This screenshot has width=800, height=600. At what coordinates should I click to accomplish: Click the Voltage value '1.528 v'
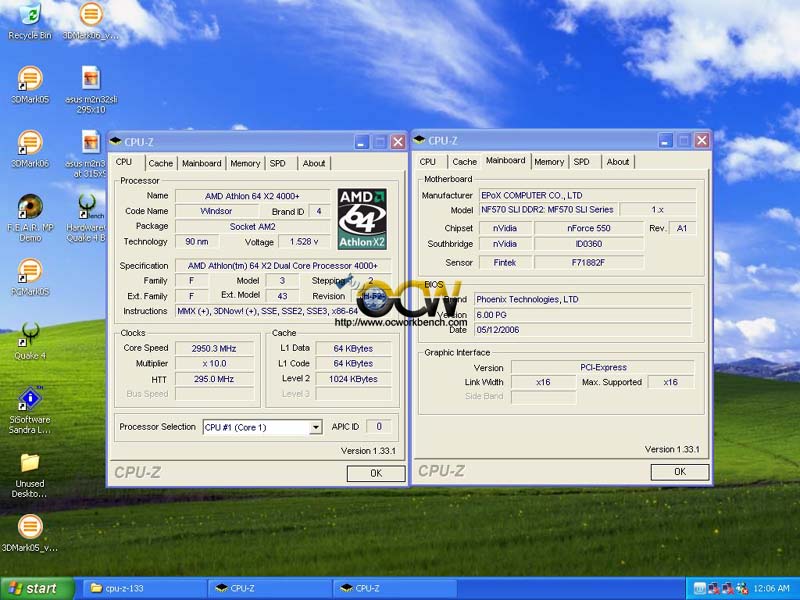point(304,241)
